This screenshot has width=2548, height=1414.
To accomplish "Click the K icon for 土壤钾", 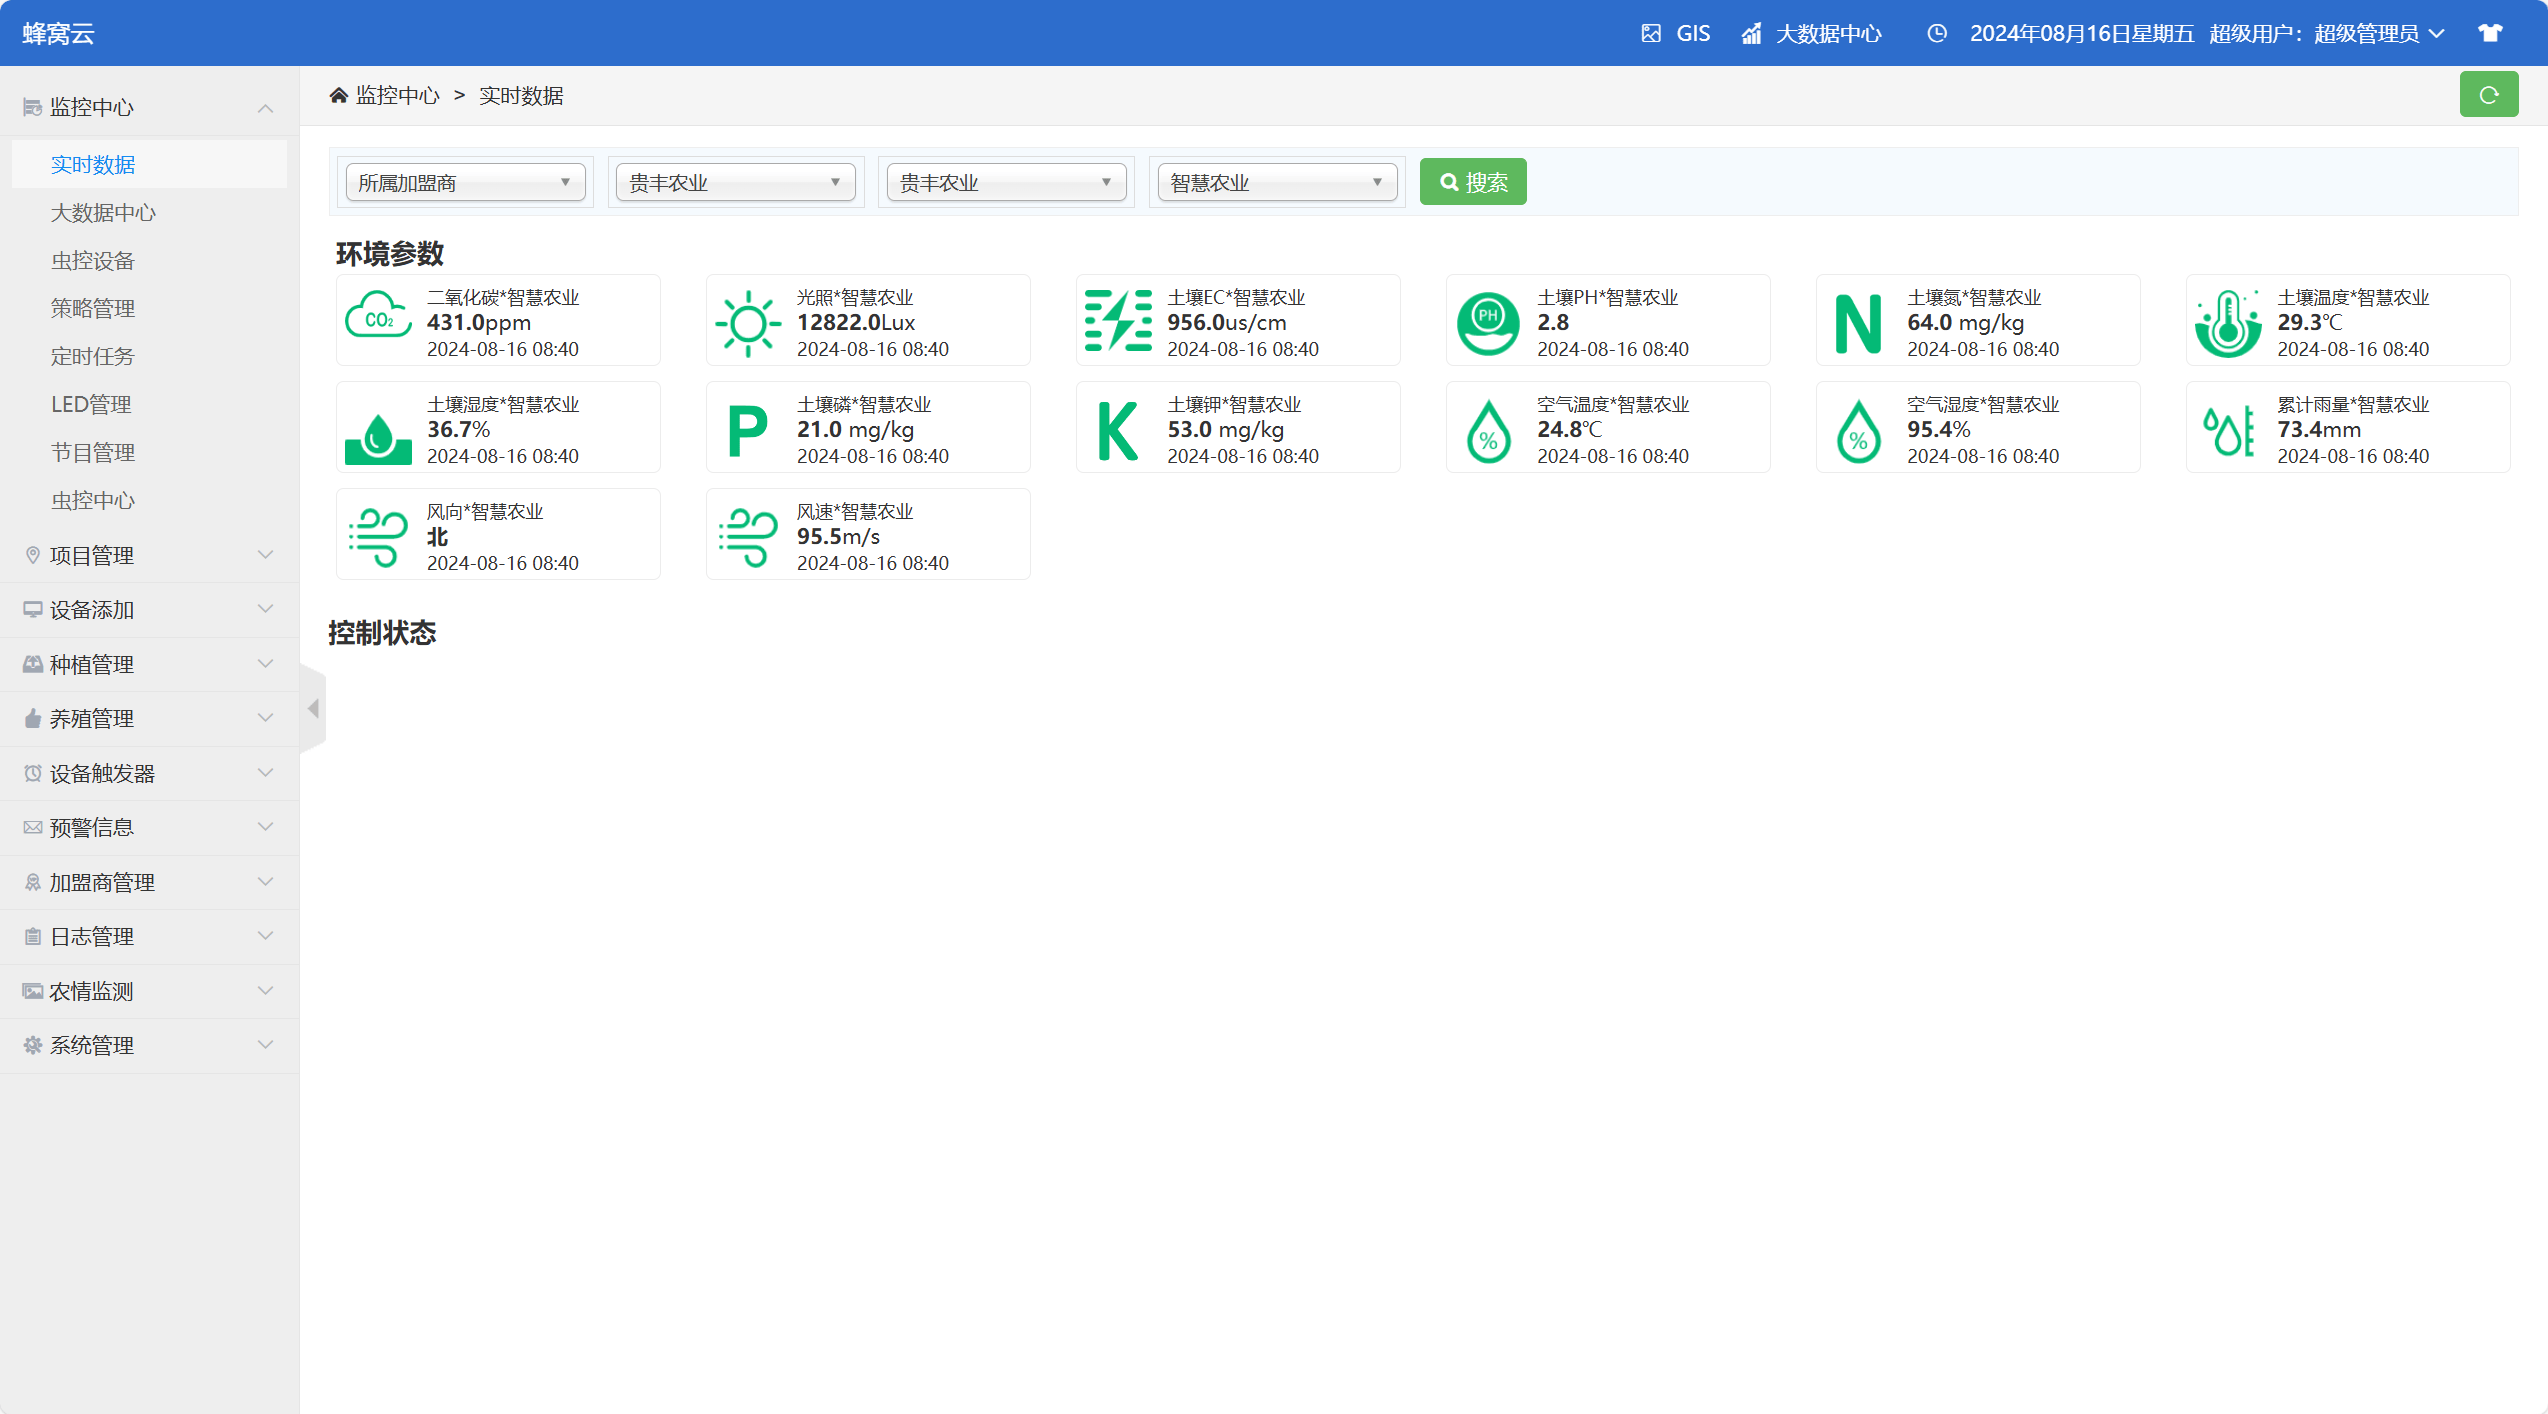I will (1118, 431).
